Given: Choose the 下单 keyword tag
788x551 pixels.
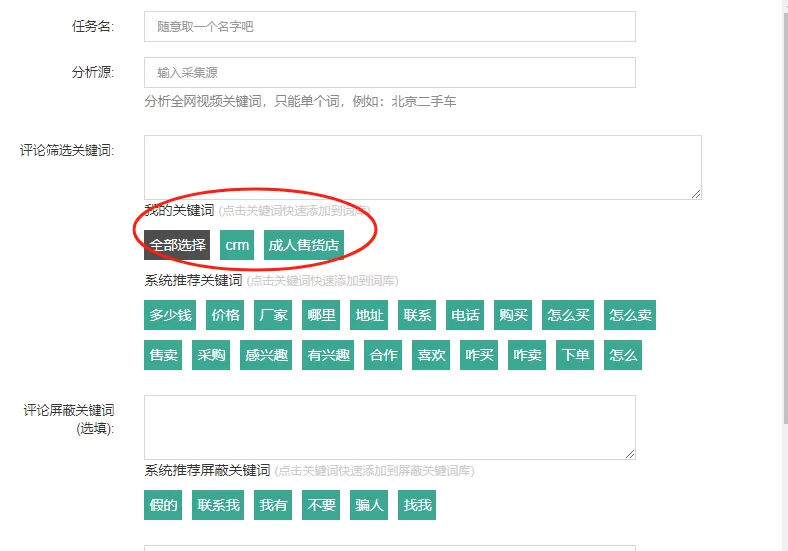Looking at the screenshot, I should (575, 355).
